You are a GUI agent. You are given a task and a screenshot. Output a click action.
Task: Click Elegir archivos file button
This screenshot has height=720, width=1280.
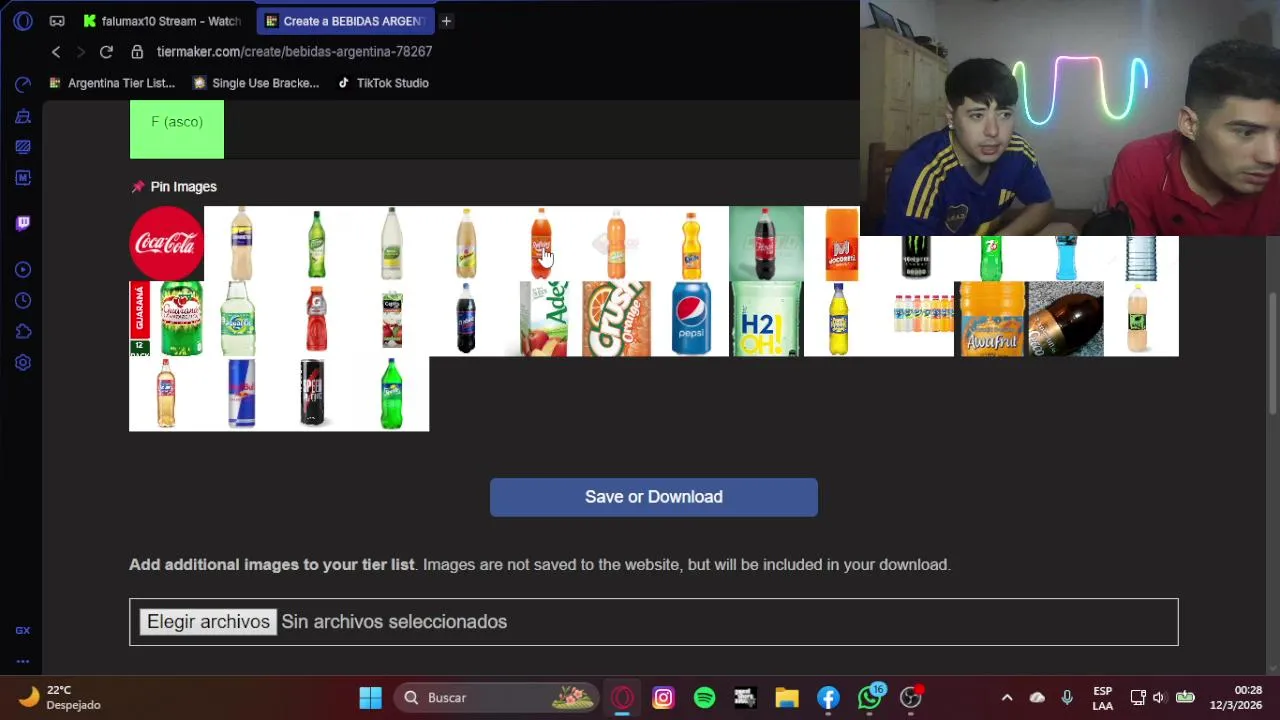pos(208,622)
